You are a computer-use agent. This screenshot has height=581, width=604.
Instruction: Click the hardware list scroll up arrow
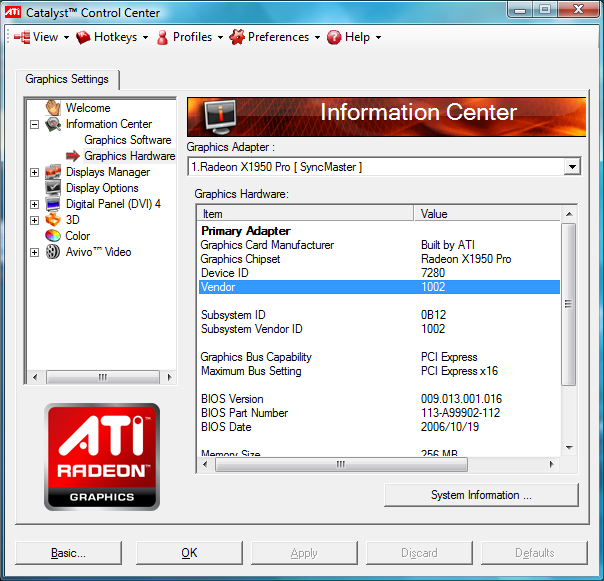pyautogui.click(x=569, y=214)
